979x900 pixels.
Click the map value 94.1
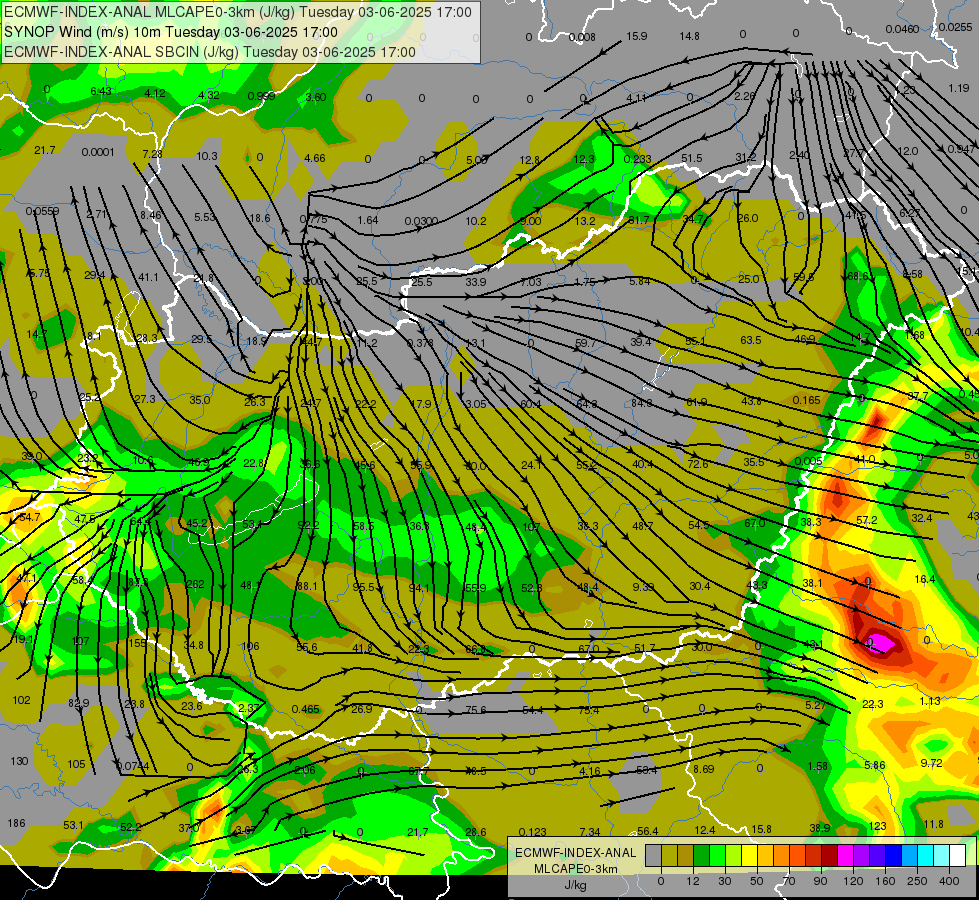pyautogui.click(x=419, y=588)
